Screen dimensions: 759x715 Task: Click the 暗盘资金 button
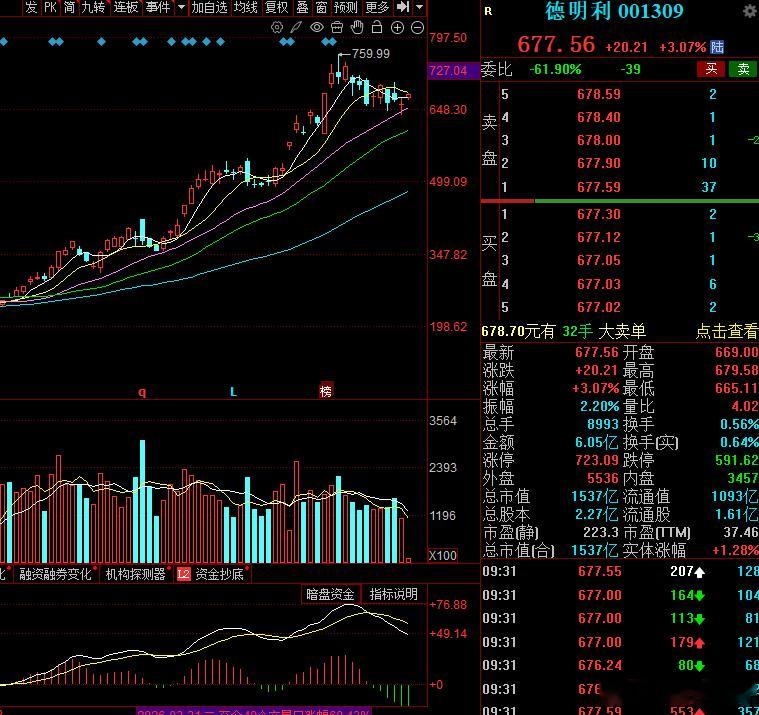(330, 594)
